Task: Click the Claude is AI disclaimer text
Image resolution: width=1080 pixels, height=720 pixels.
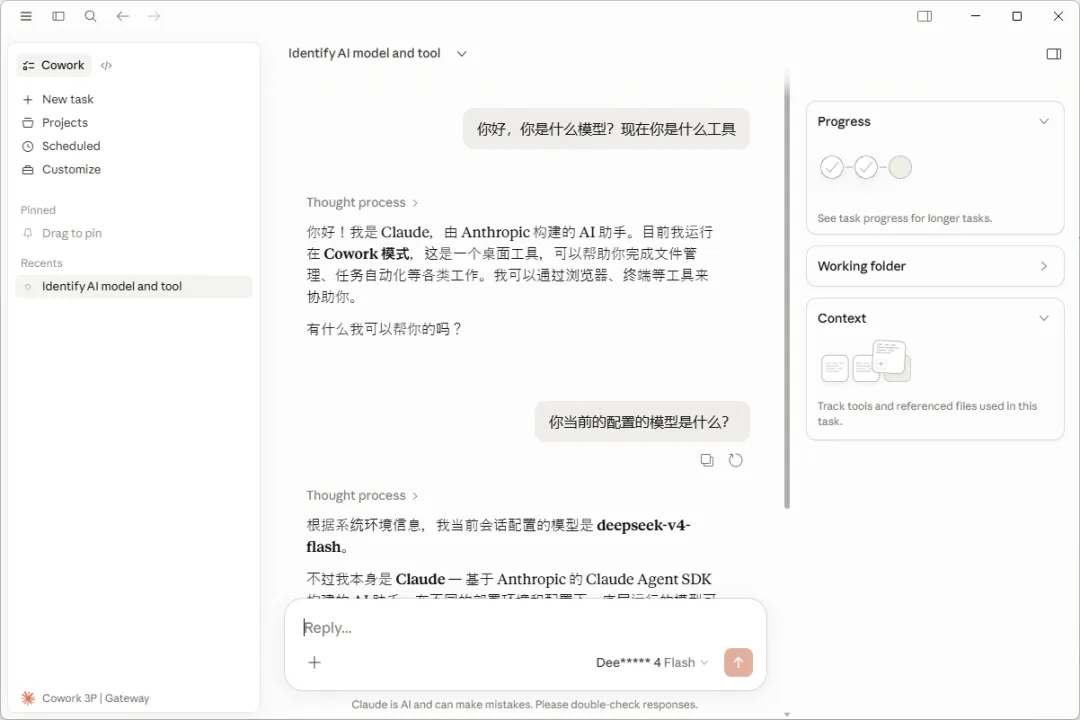Action: pyautogui.click(x=524, y=704)
